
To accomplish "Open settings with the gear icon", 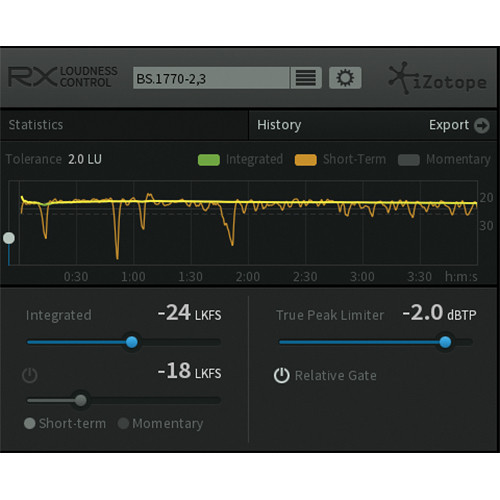I will pyautogui.click(x=345, y=78).
